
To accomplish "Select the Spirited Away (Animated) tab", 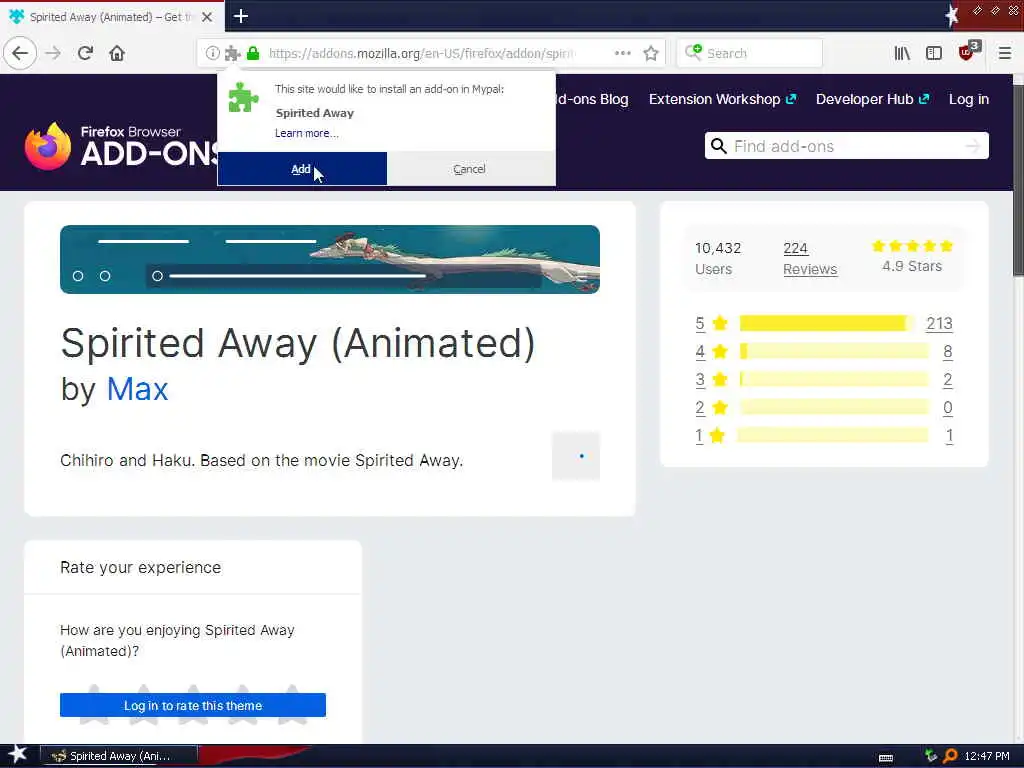I will [112, 17].
